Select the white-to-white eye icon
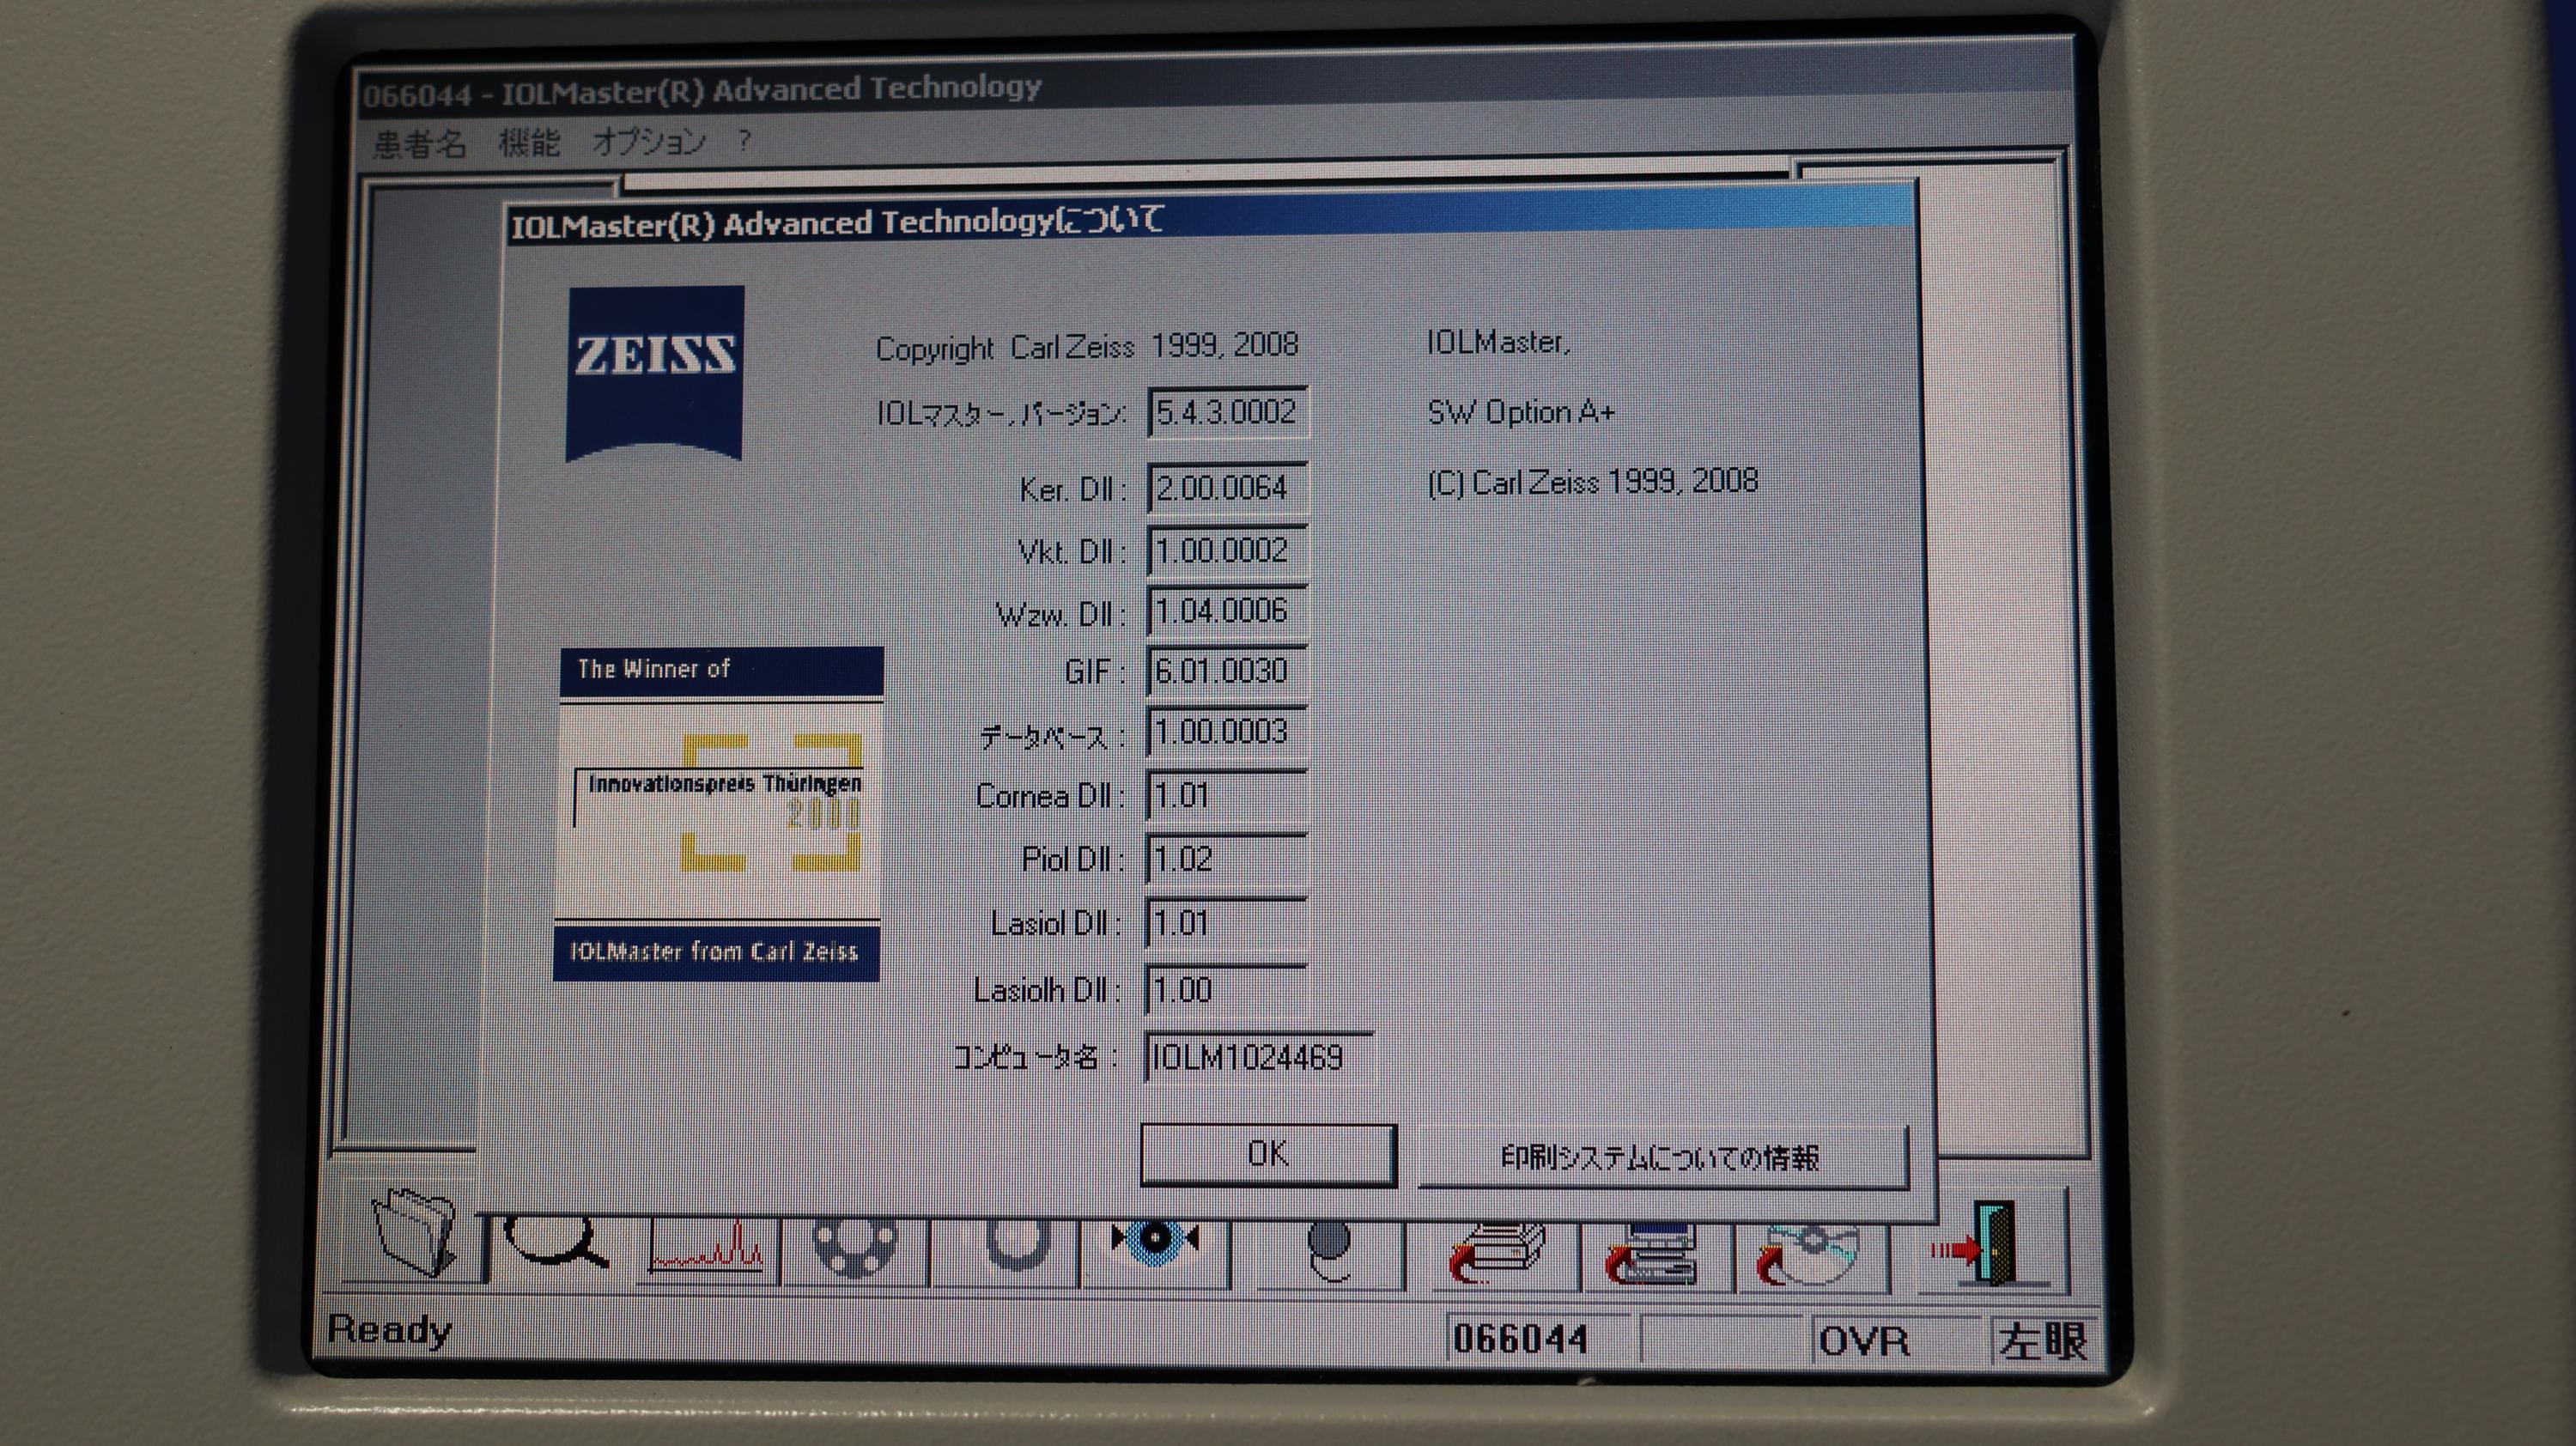 (x=1155, y=1245)
